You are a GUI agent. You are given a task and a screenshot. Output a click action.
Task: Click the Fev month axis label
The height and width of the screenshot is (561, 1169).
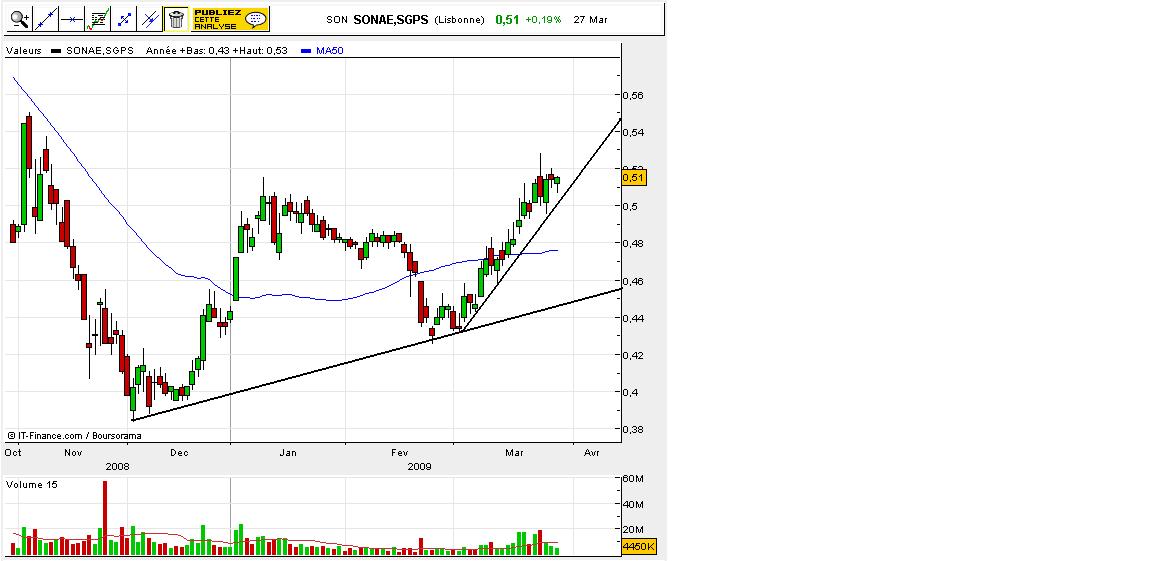[x=400, y=453]
